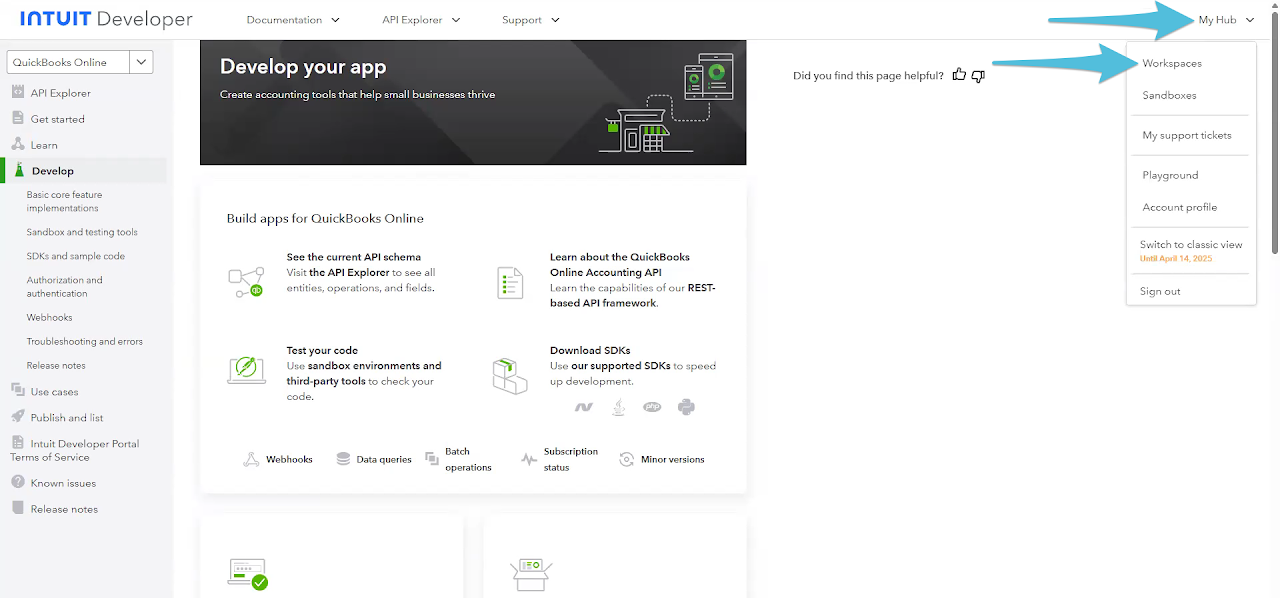Click the Data queries database icon
Viewport: 1280px width, 598px height.
[343, 459]
